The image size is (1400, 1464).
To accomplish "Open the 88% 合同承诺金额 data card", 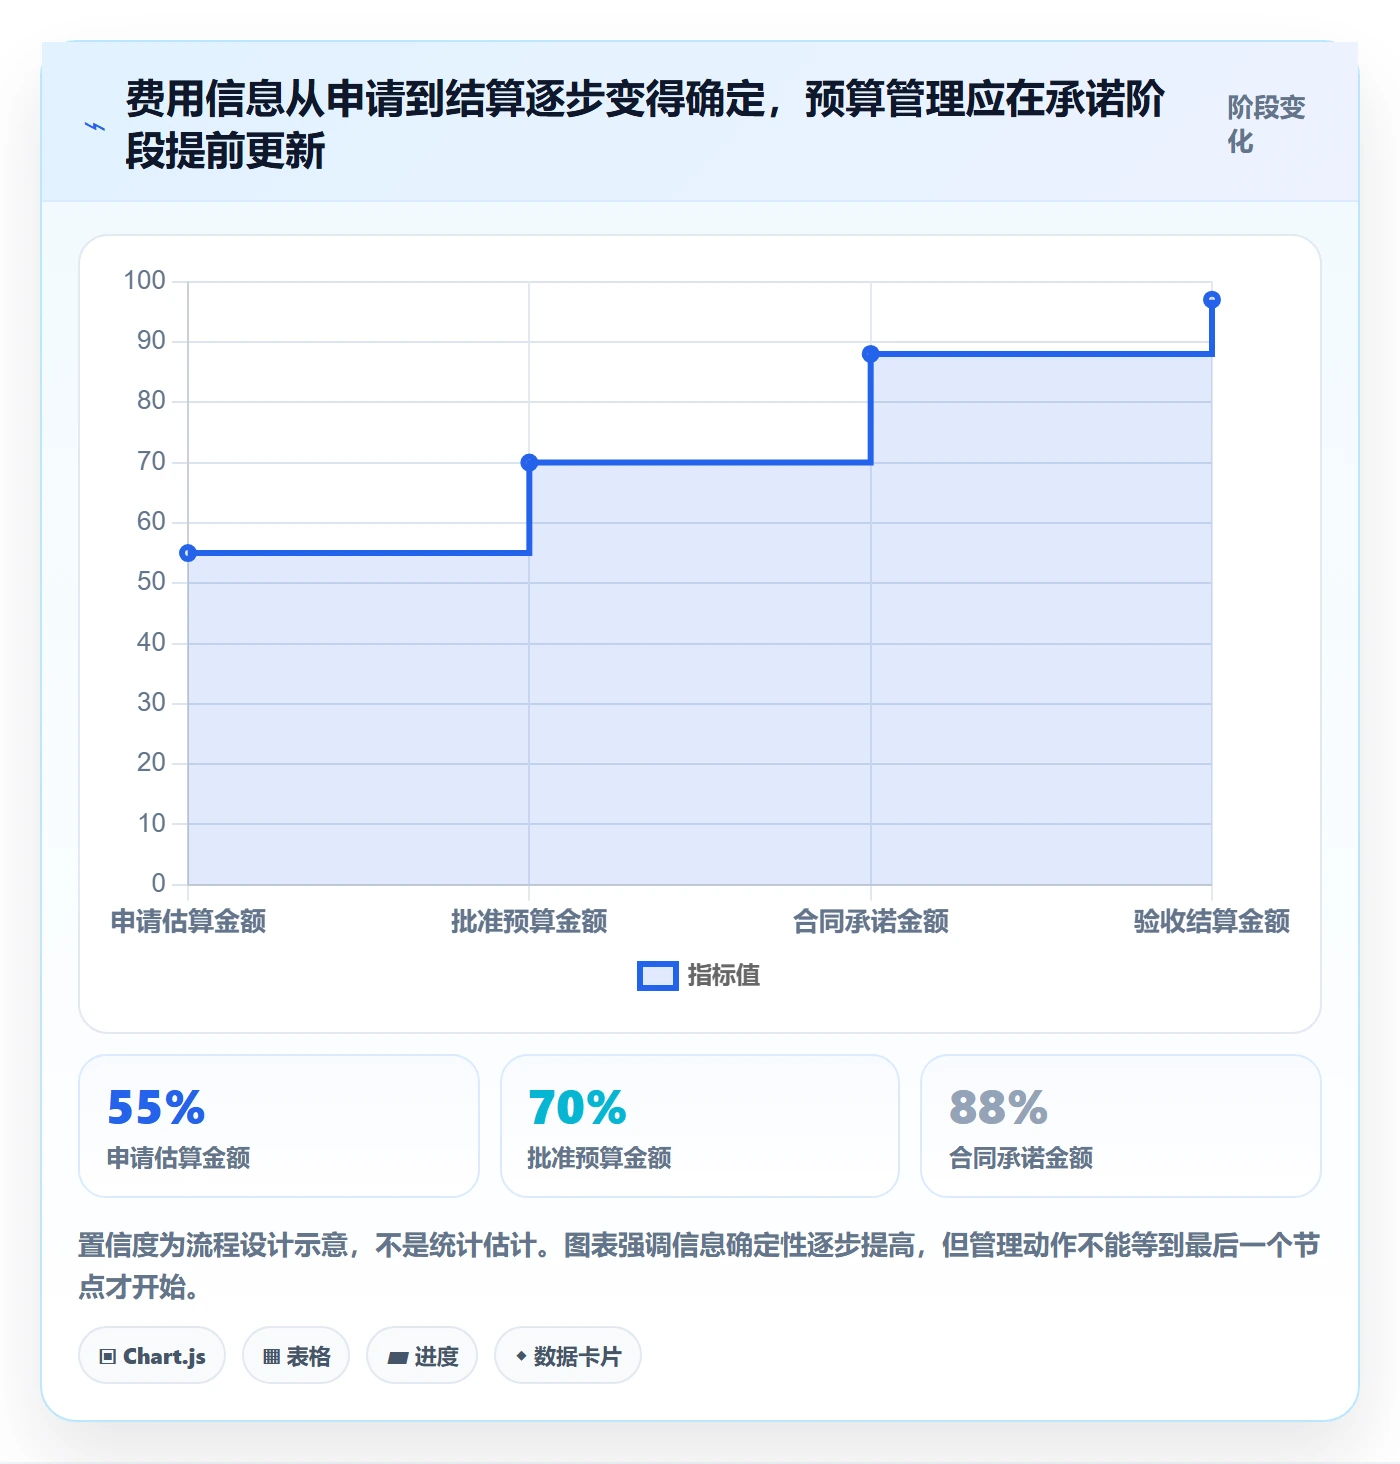I will [1121, 1126].
